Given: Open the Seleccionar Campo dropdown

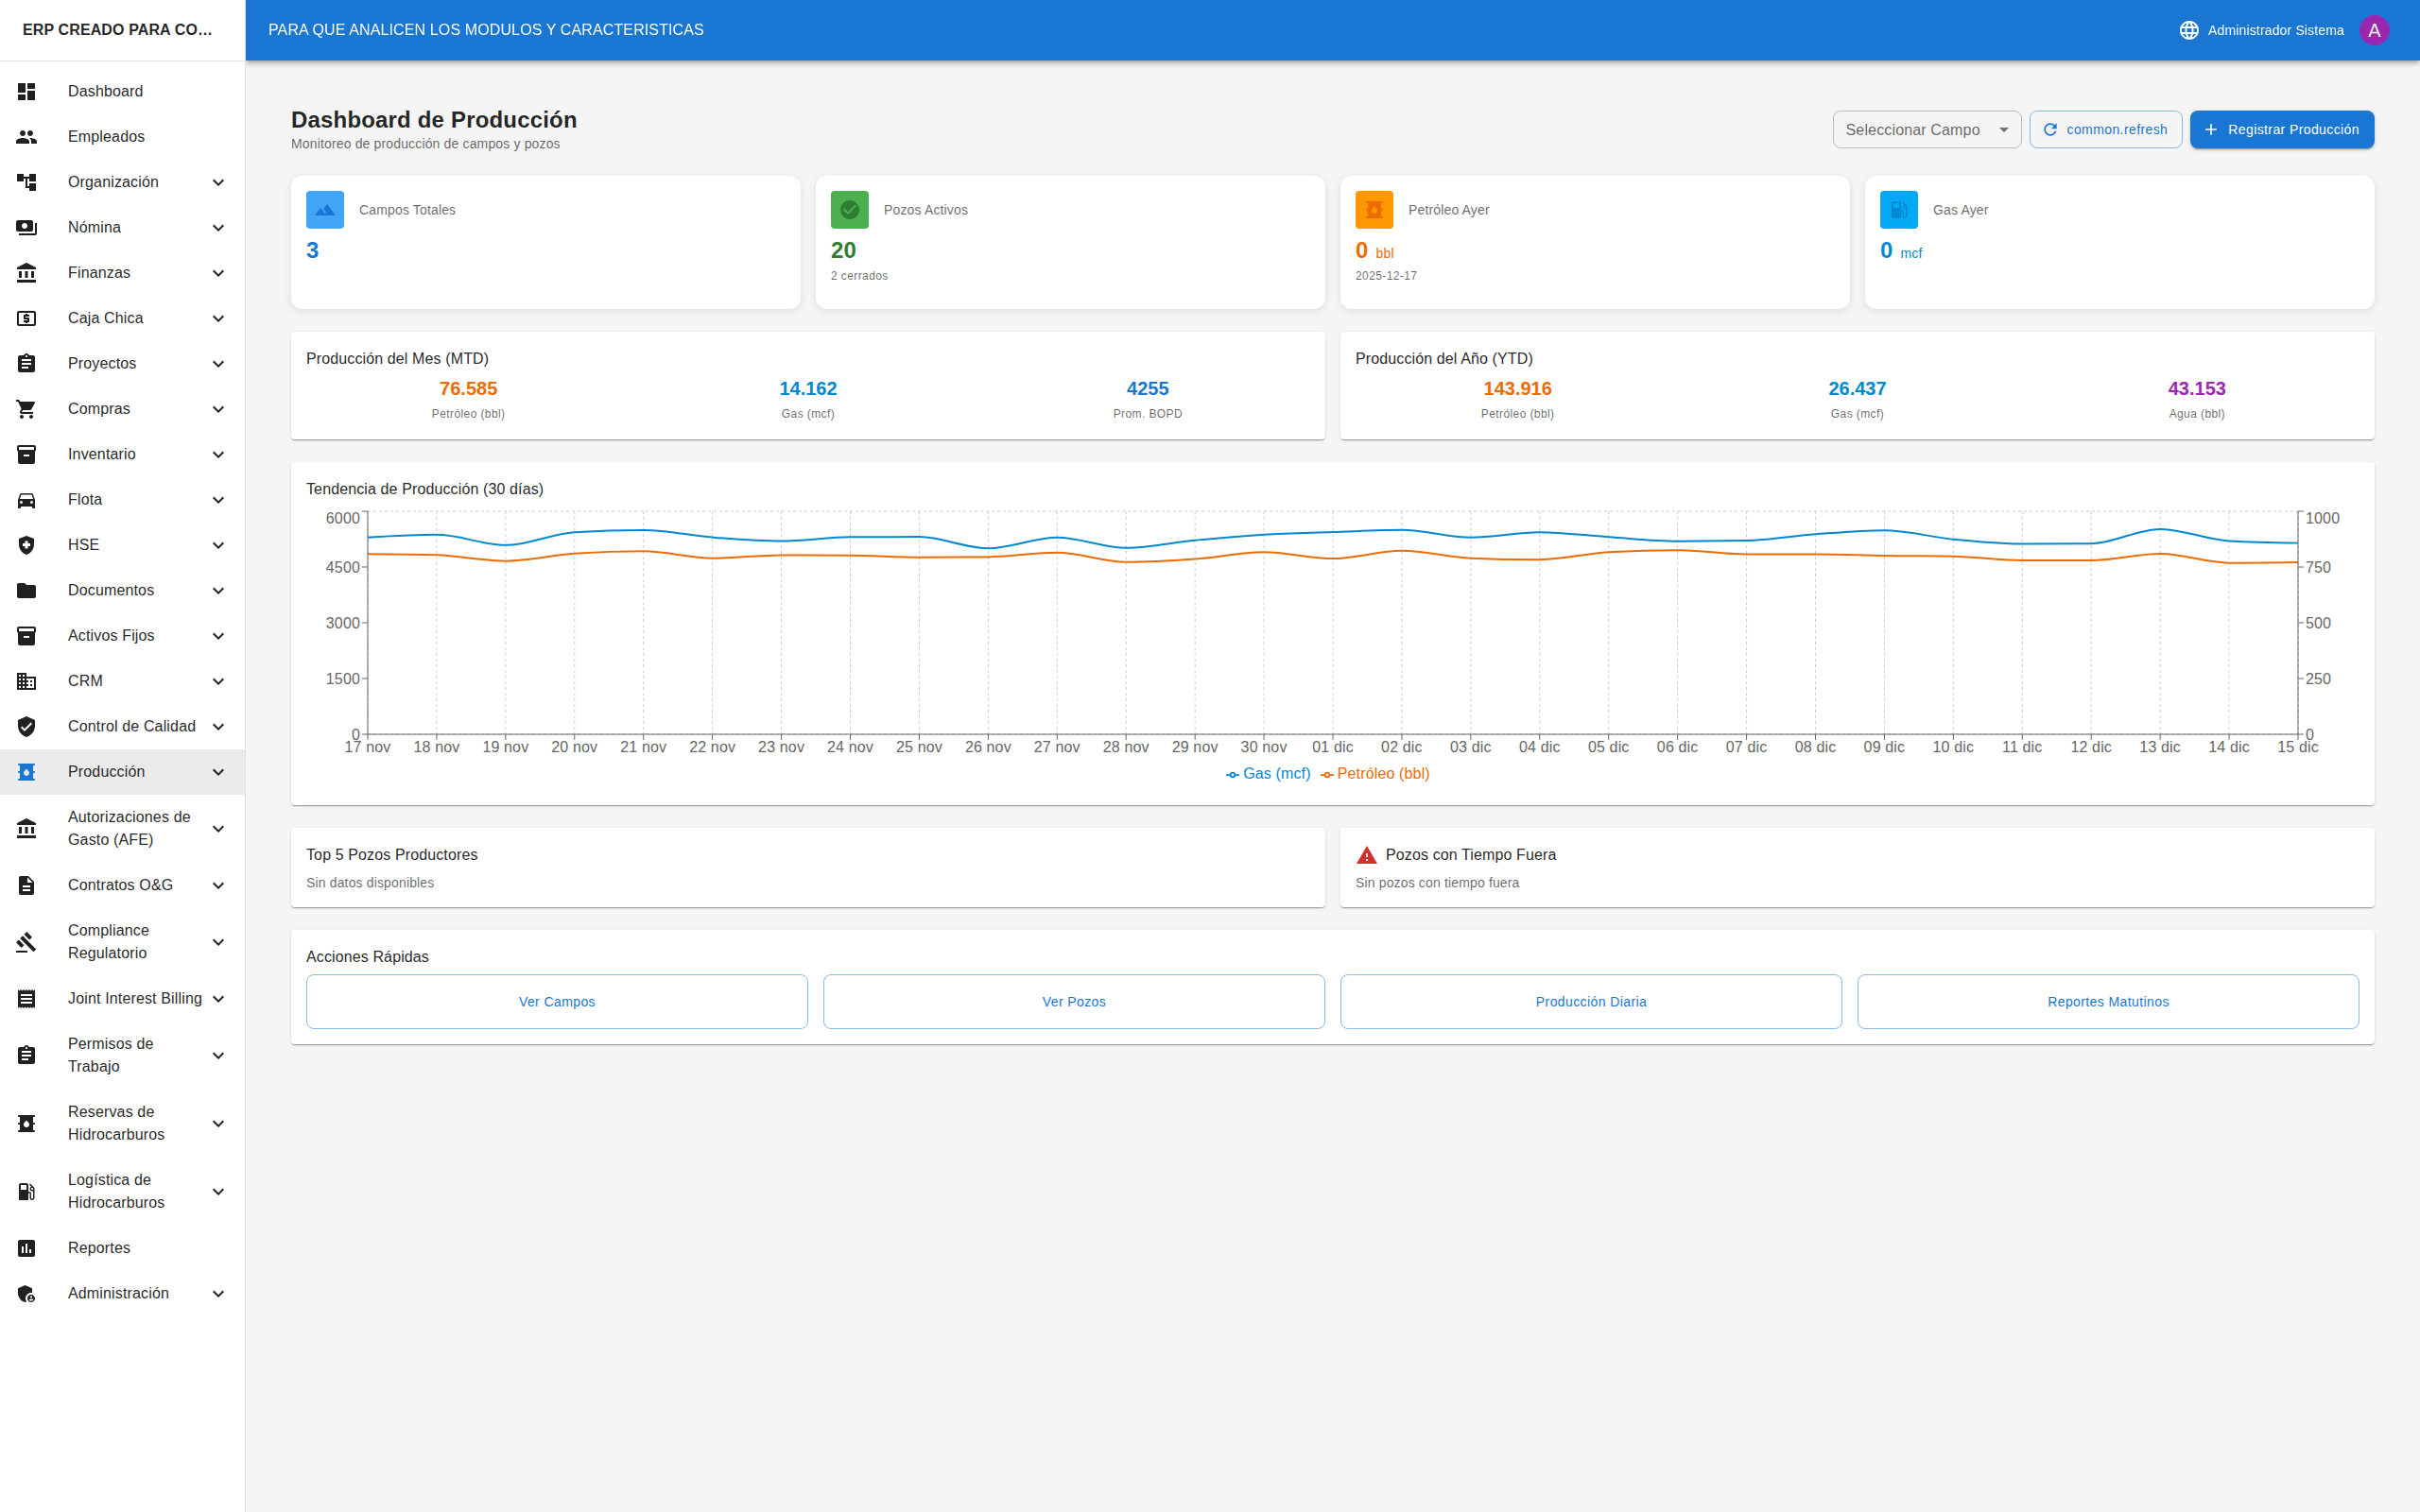Looking at the screenshot, I should (x=1926, y=129).
